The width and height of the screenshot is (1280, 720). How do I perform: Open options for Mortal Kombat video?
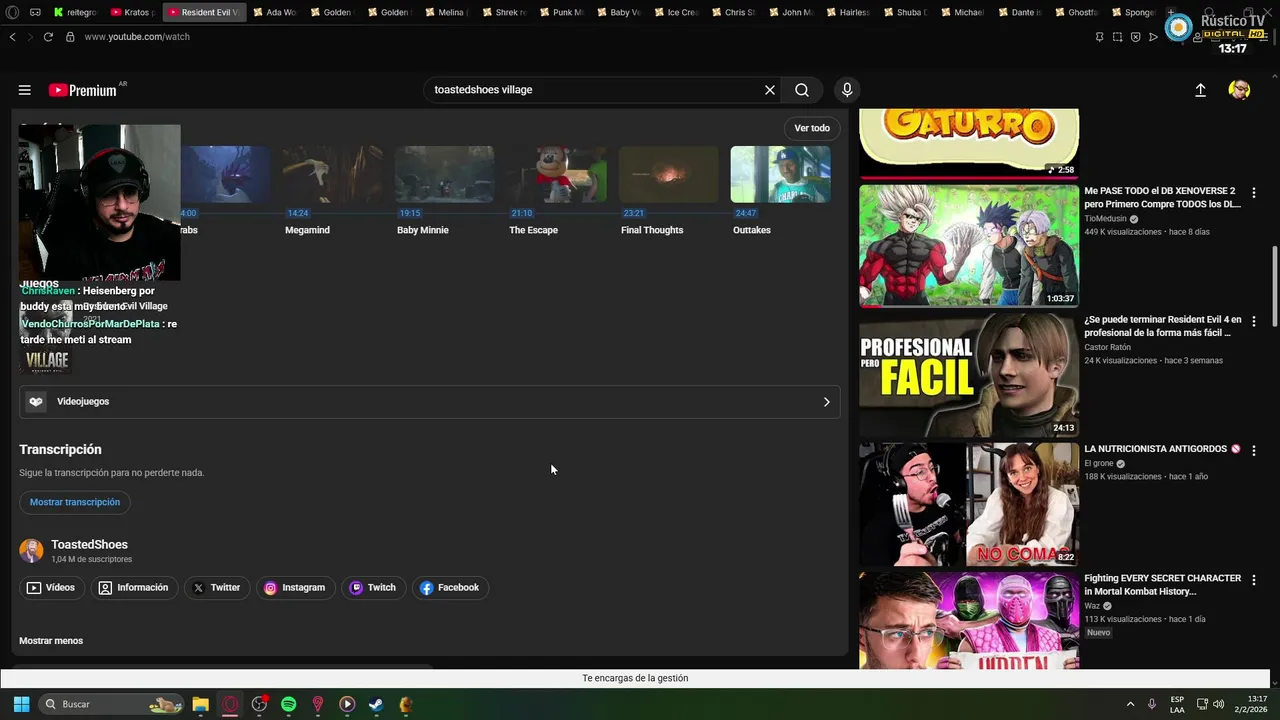coord(1254,579)
